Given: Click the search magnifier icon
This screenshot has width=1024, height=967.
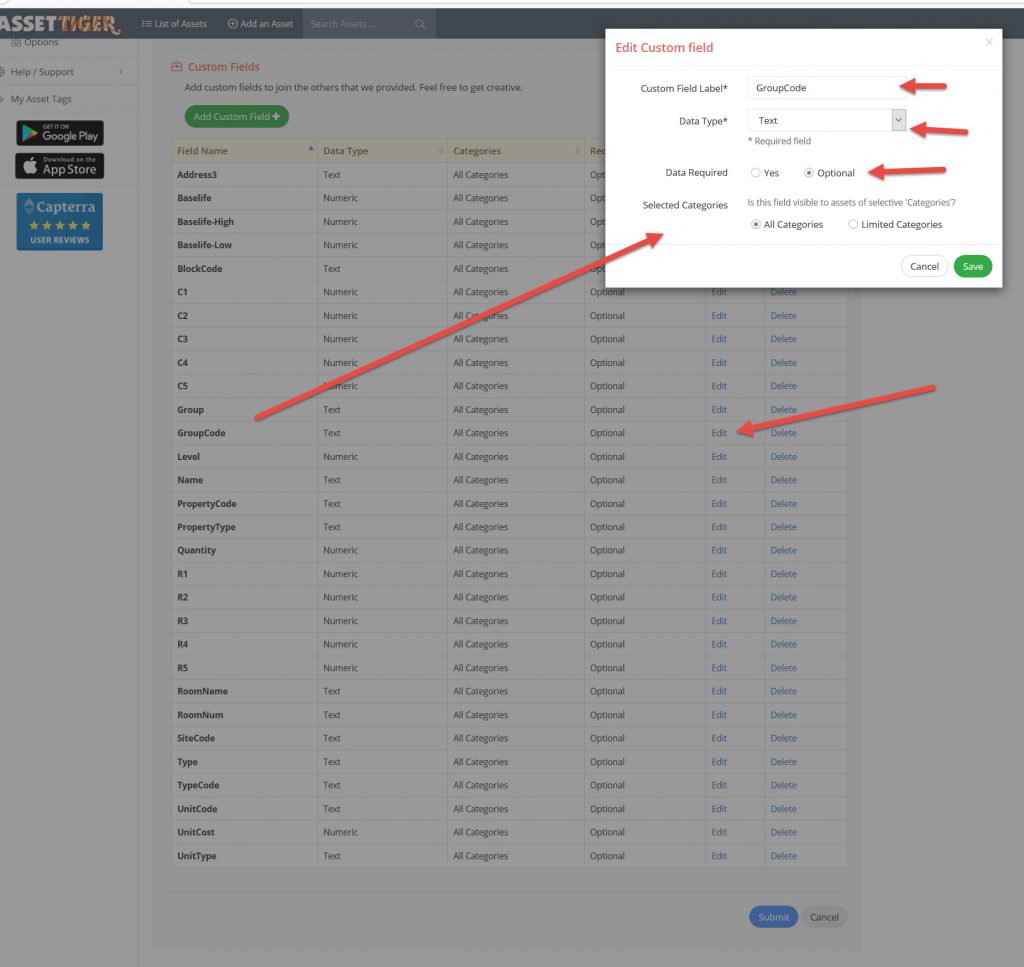Looking at the screenshot, I should coord(420,24).
